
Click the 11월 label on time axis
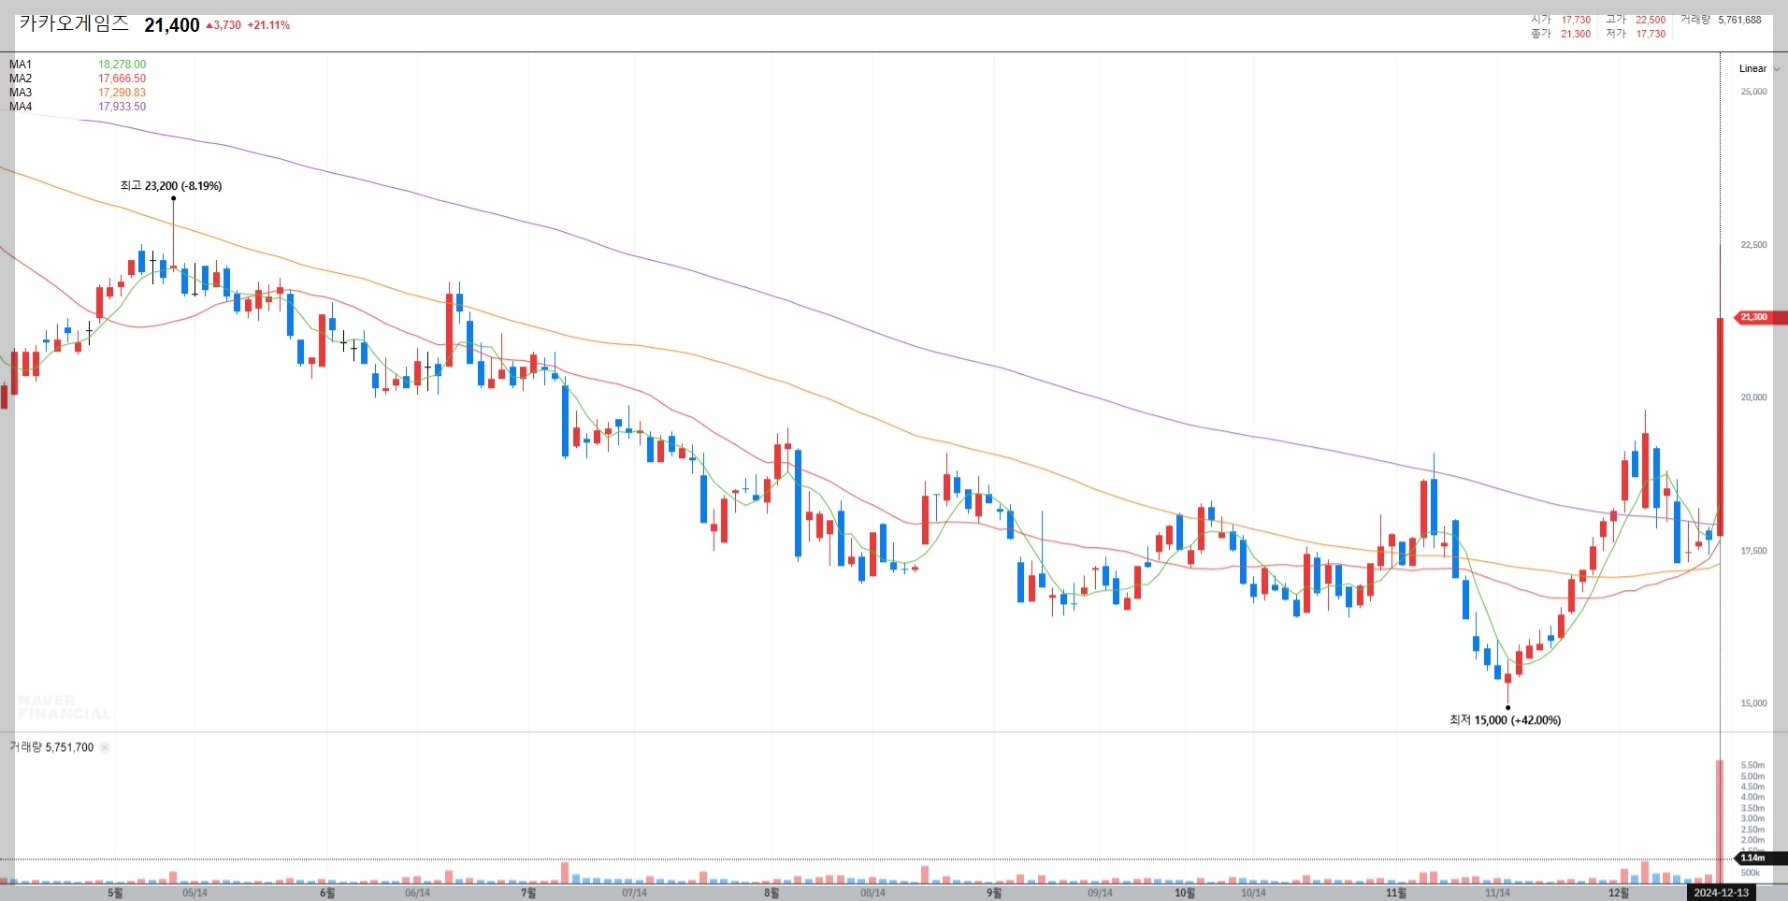pyautogui.click(x=1396, y=893)
